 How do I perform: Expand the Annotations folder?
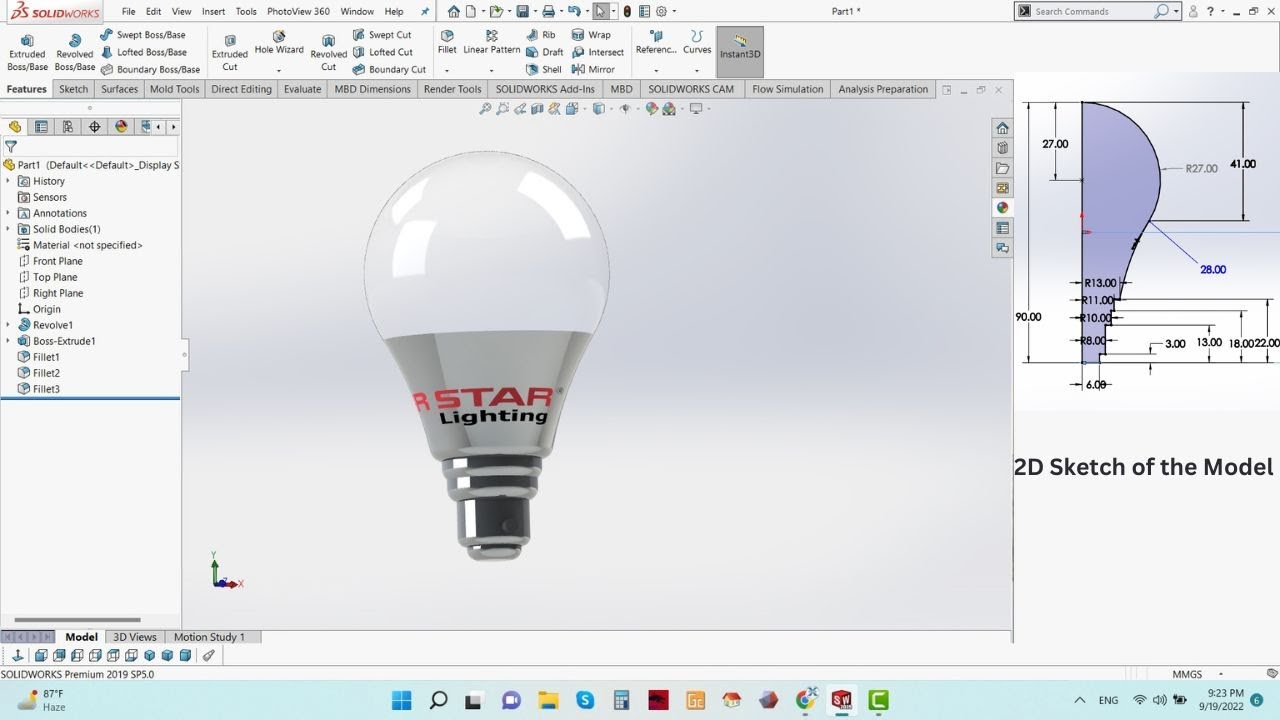point(8,213)
